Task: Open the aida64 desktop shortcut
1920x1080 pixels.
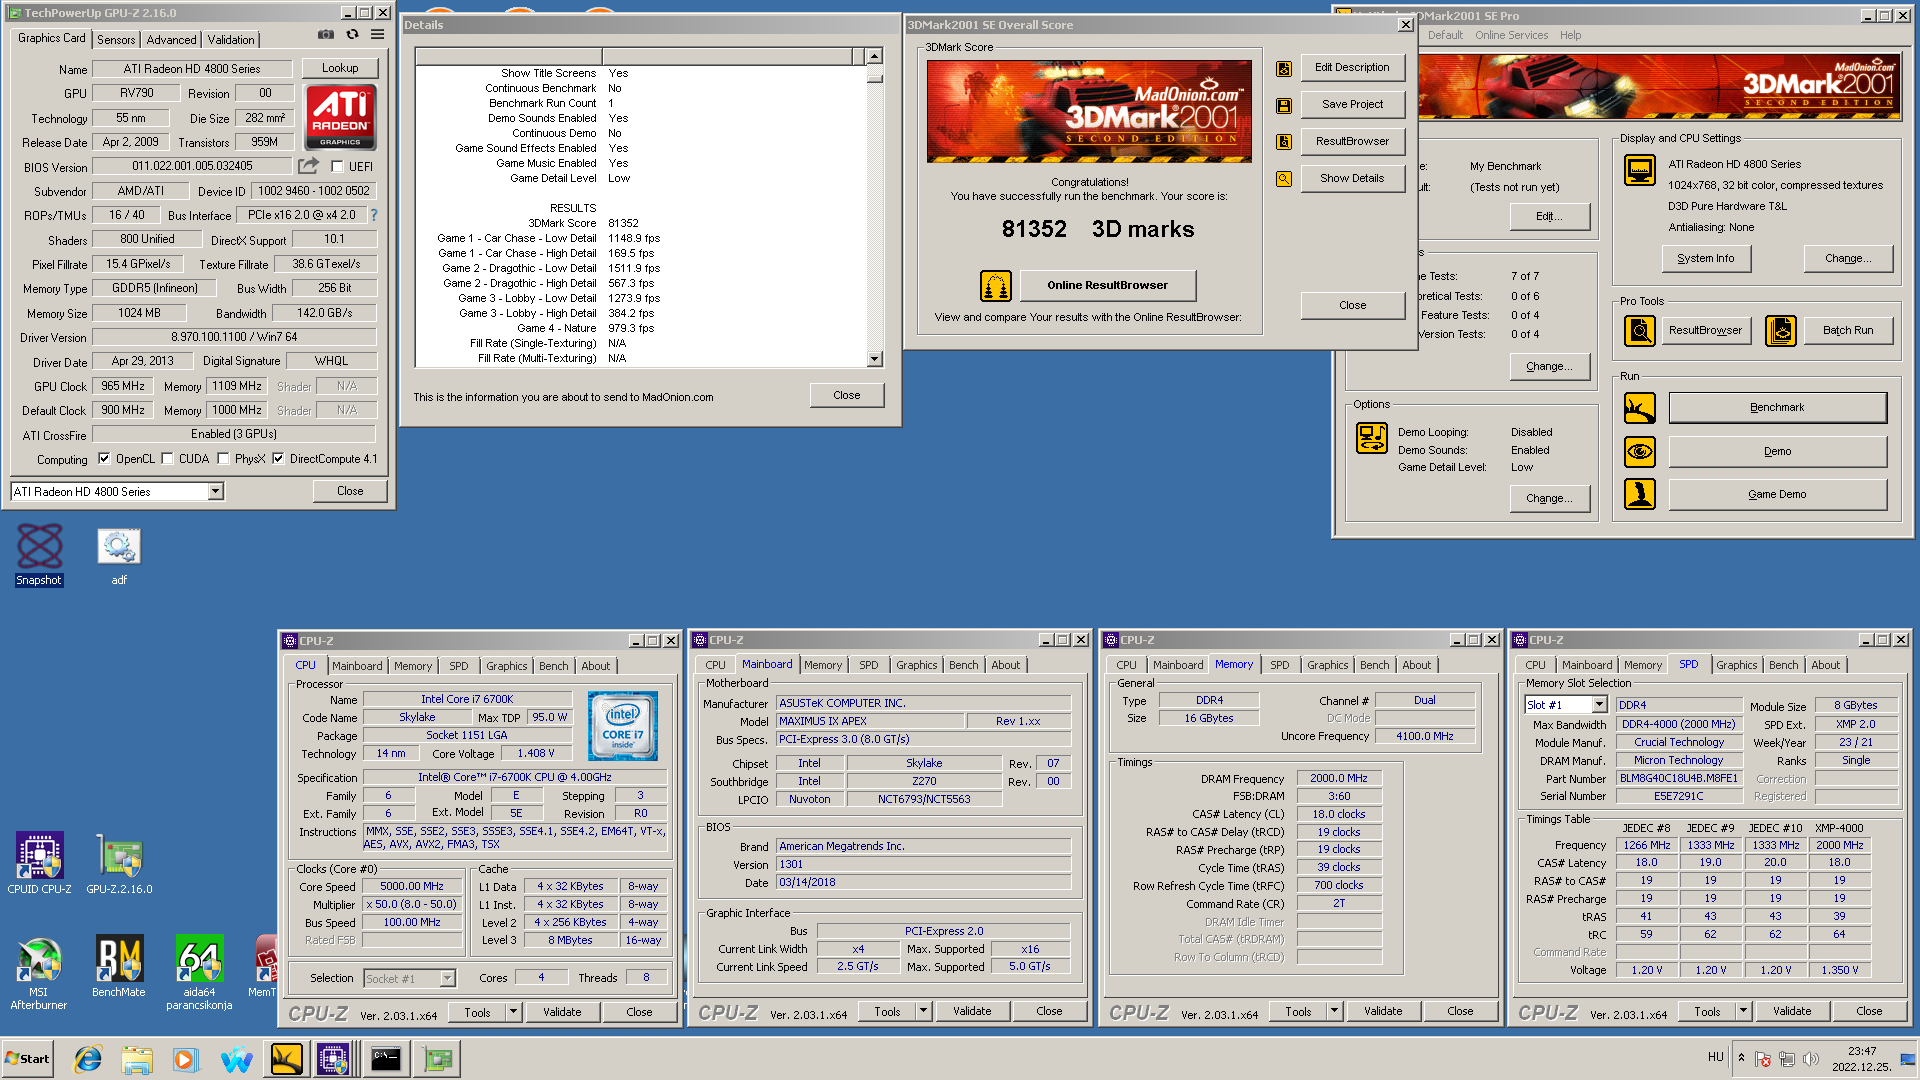Action: [x=199, y=973]
